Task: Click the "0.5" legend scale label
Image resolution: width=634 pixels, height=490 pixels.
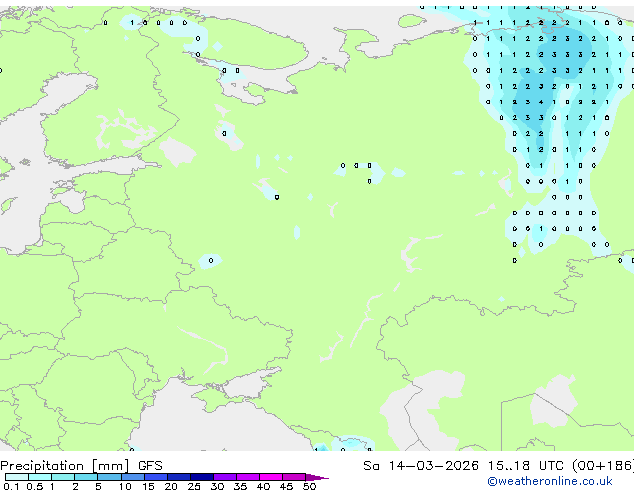Action: (x=35, y=486)
